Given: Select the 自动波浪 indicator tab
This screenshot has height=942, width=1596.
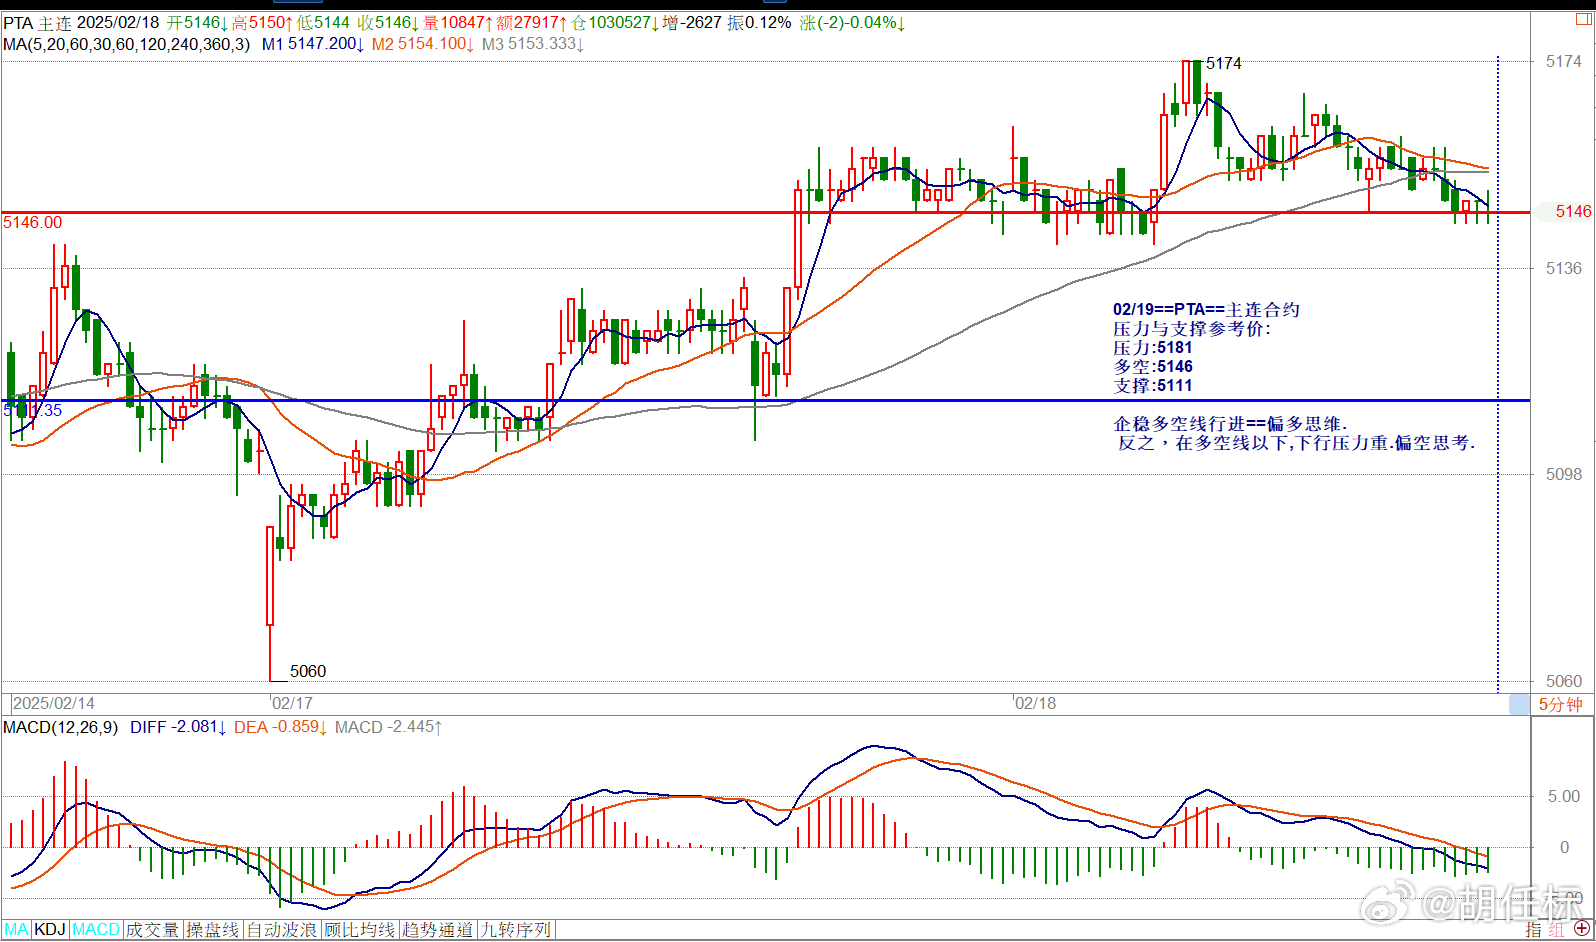Looking at the screenshot, I should (x=282, y=930).
